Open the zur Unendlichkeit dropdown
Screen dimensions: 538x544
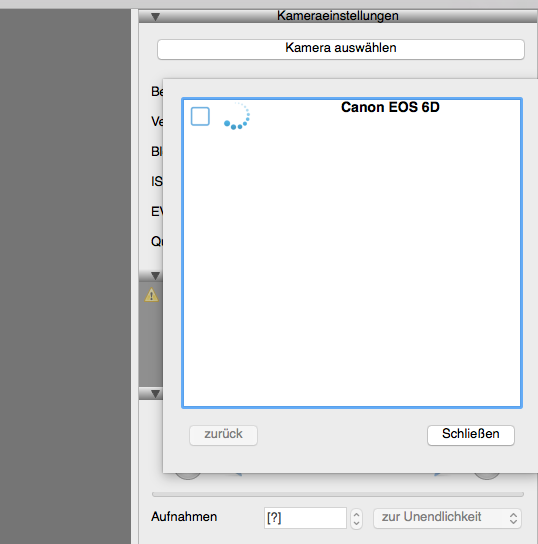coord(447,518)
